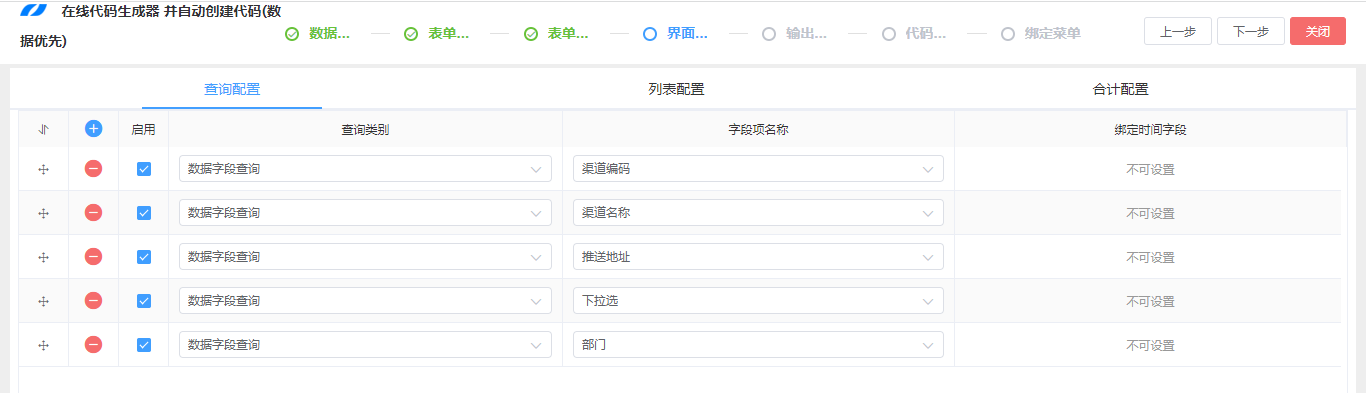
Task: Go to the 界面 step label
Action: click(x=688, y=34)
